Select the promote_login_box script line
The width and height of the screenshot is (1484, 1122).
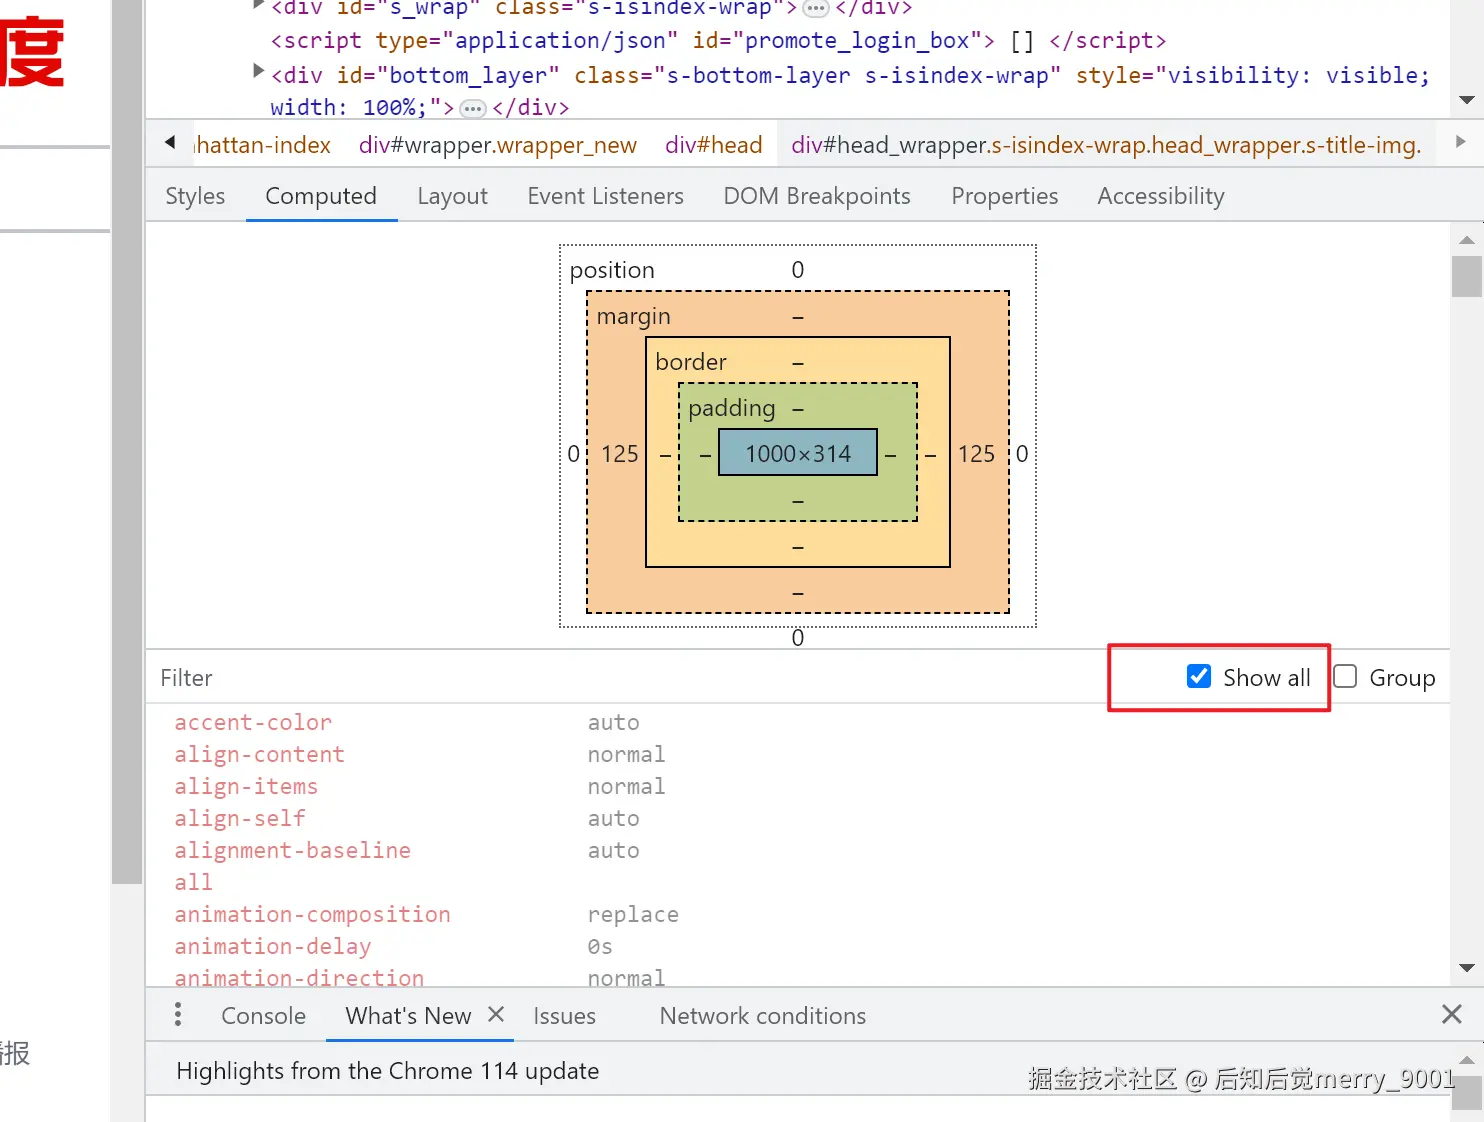pyautogui.click(x=718, y=40)
